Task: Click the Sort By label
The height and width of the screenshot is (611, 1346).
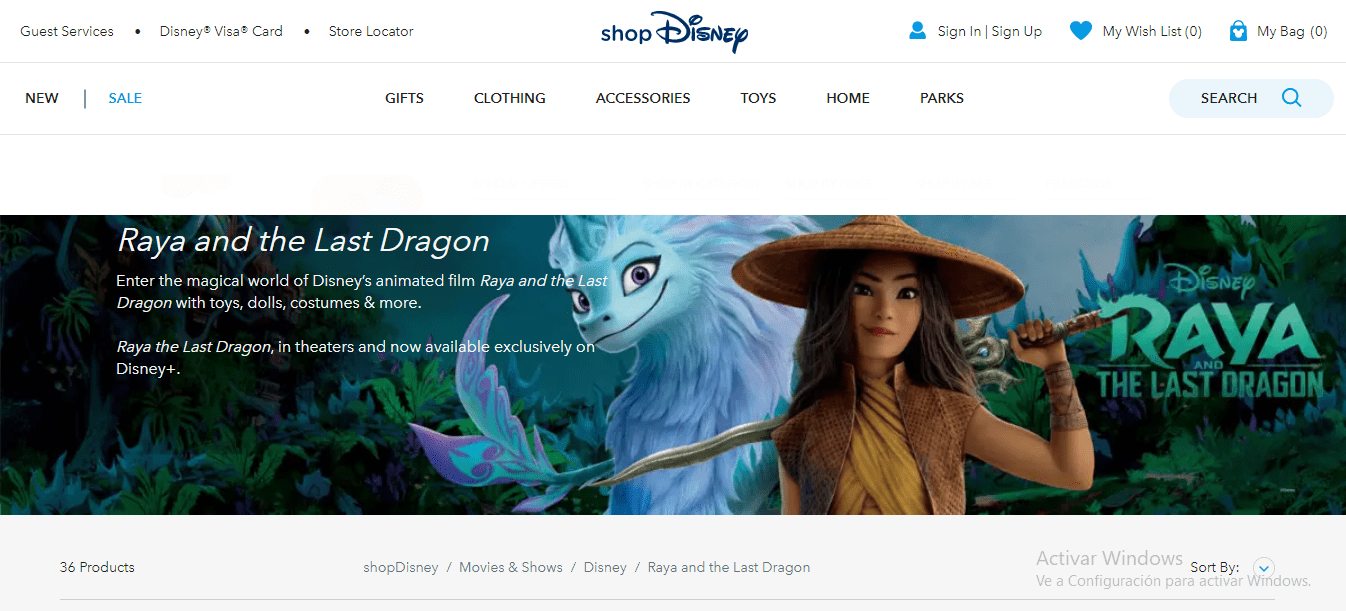Action: [x=1215, y=567]
